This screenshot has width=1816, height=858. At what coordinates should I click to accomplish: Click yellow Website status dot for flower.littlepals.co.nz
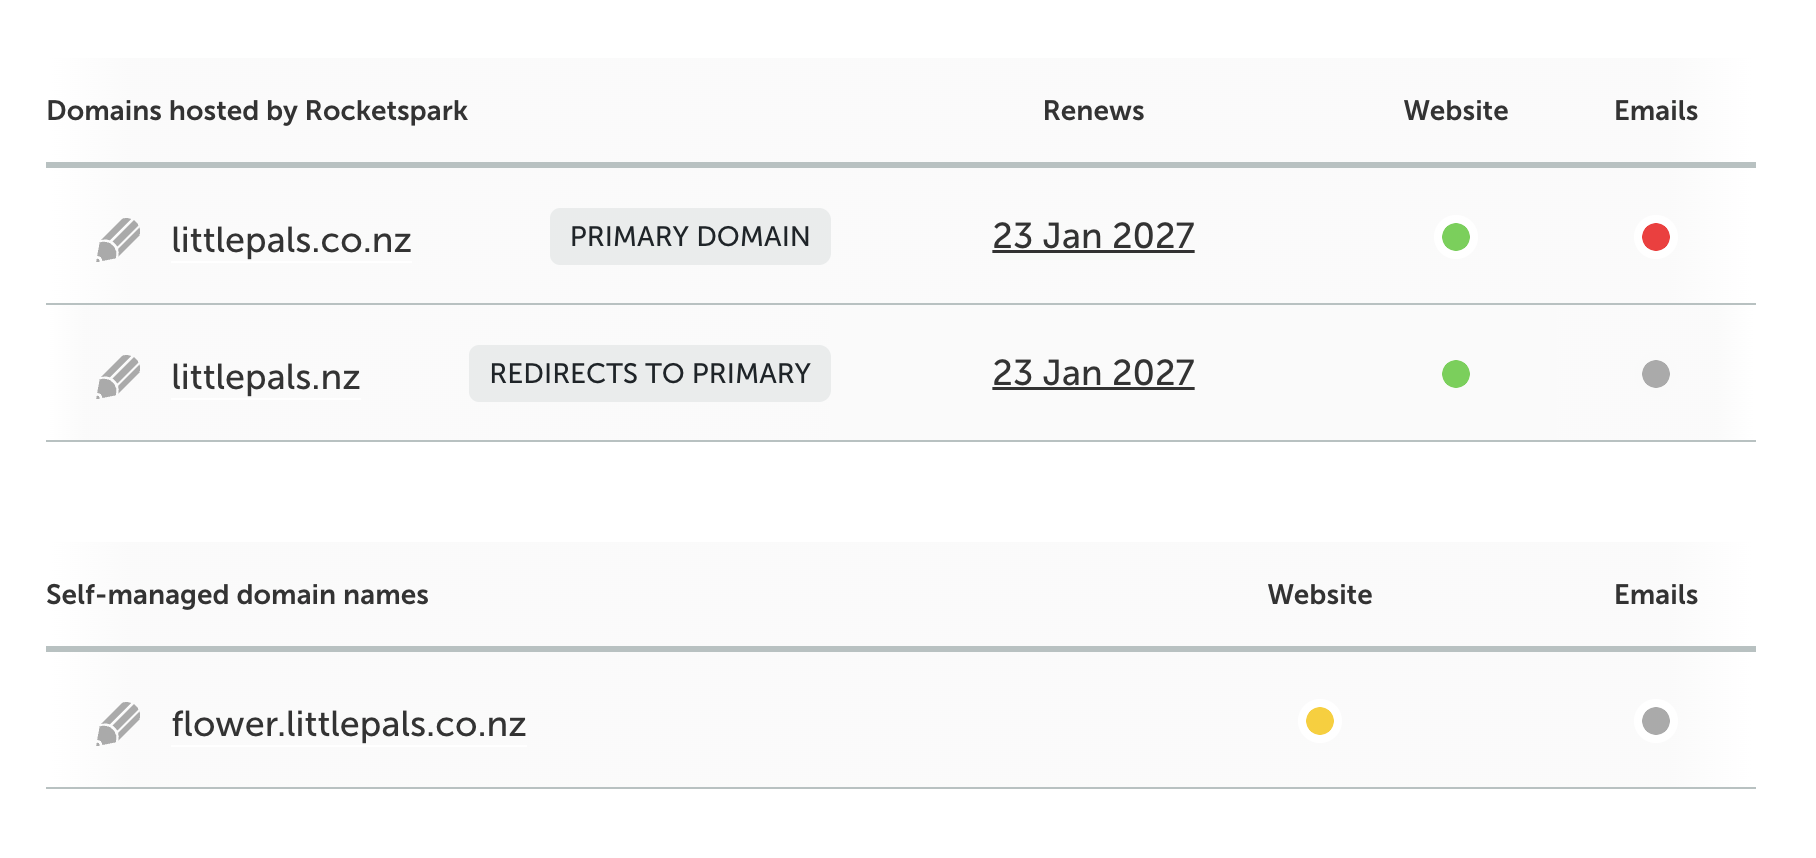(x=1320, y=721)
